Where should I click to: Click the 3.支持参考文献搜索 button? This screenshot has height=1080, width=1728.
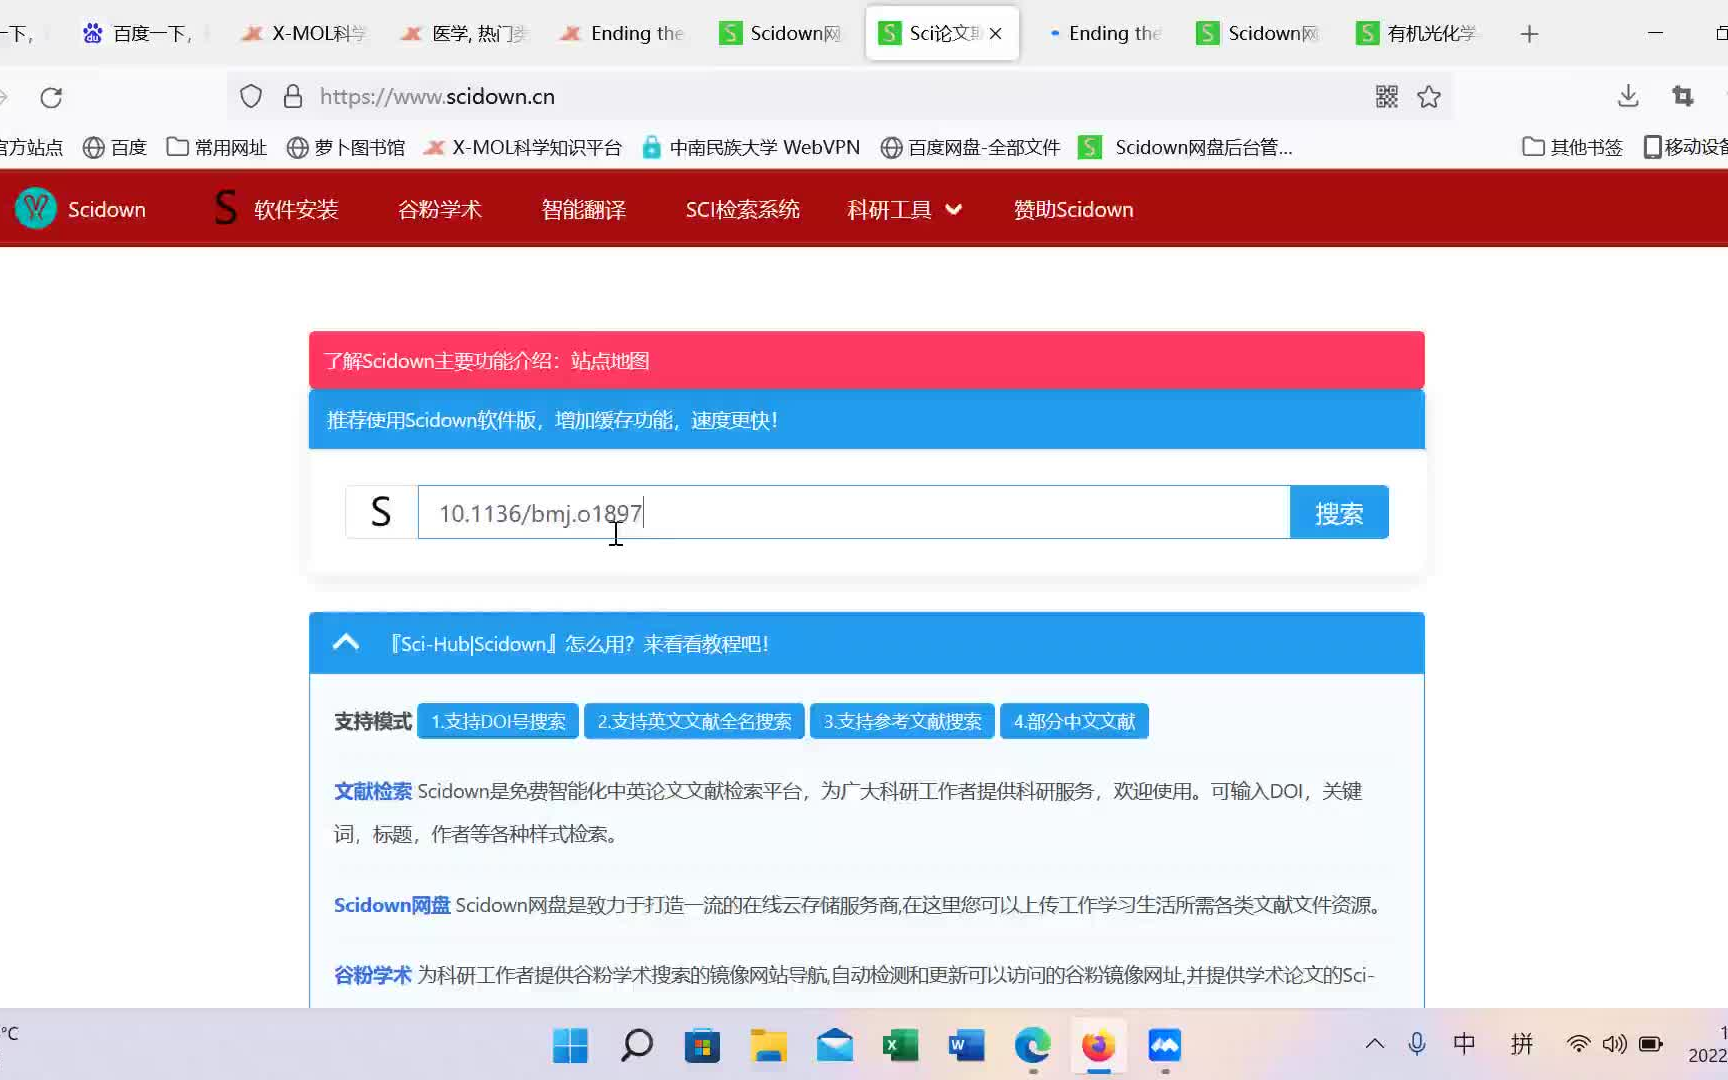[902, 721]
